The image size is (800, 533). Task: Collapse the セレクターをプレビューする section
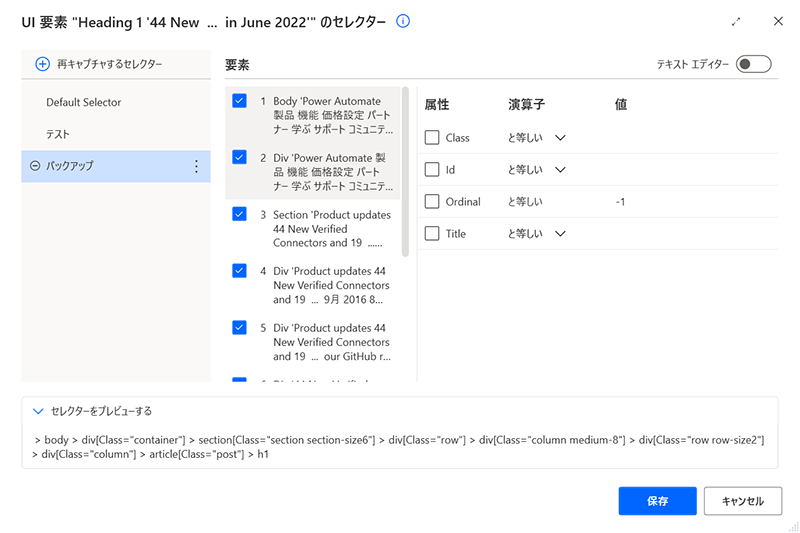pos(39,411)
